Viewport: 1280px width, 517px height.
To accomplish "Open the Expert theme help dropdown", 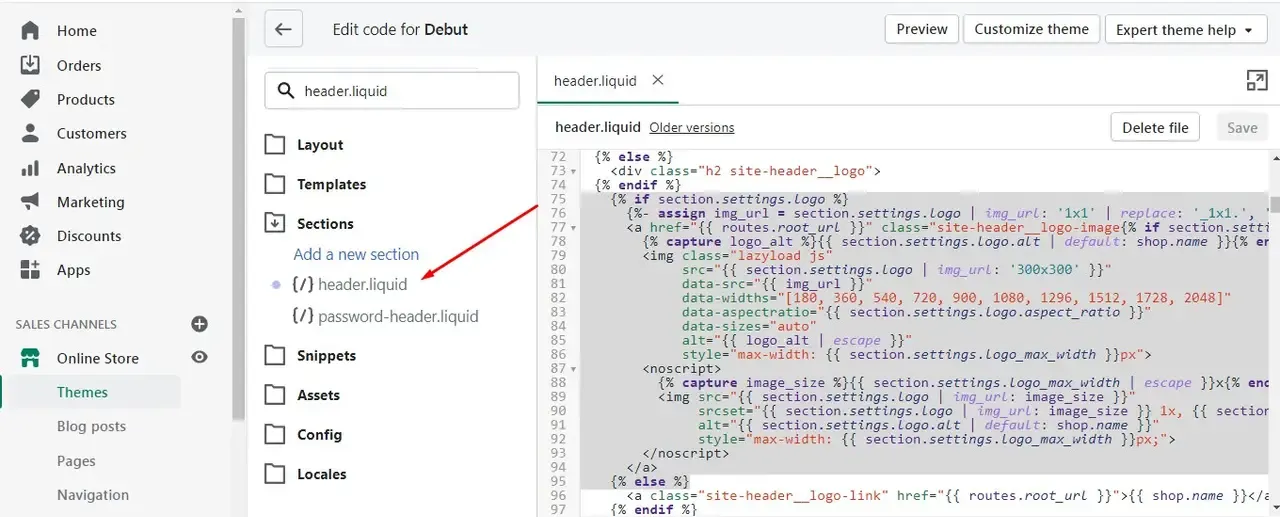I will [x=1184, y=30].
